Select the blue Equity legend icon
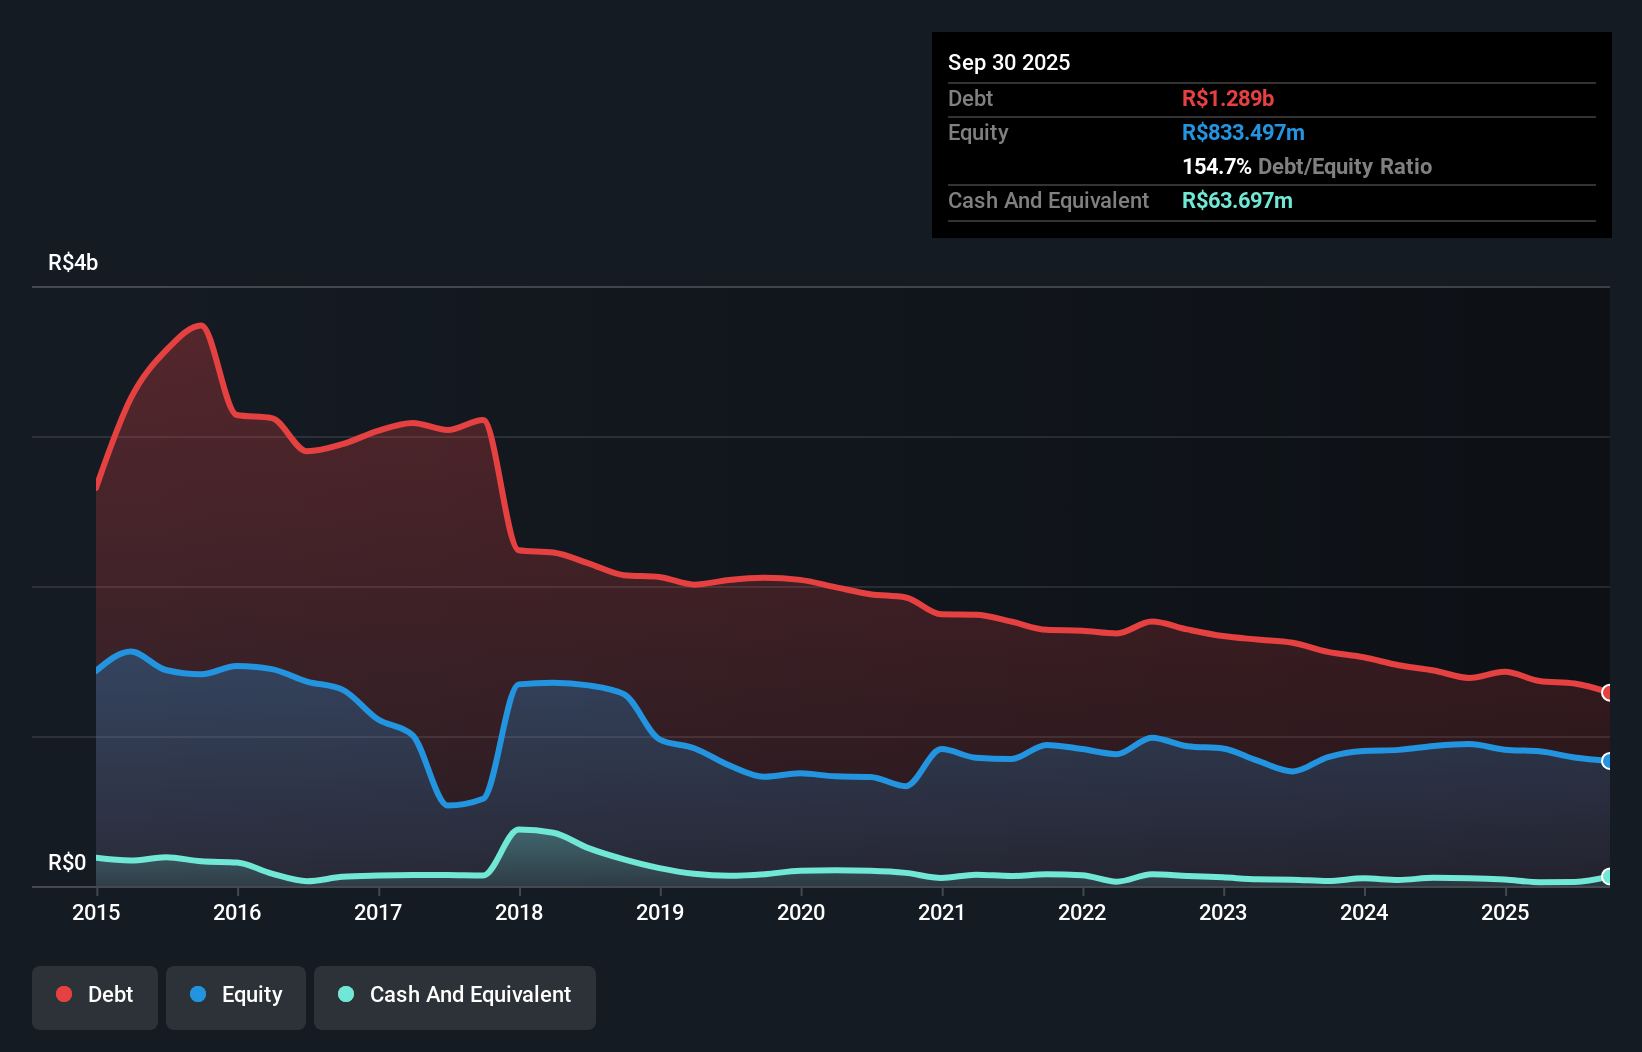The height and width of the screenshot is (1052, 1642). pyautogui.click(x=197, y=994)
